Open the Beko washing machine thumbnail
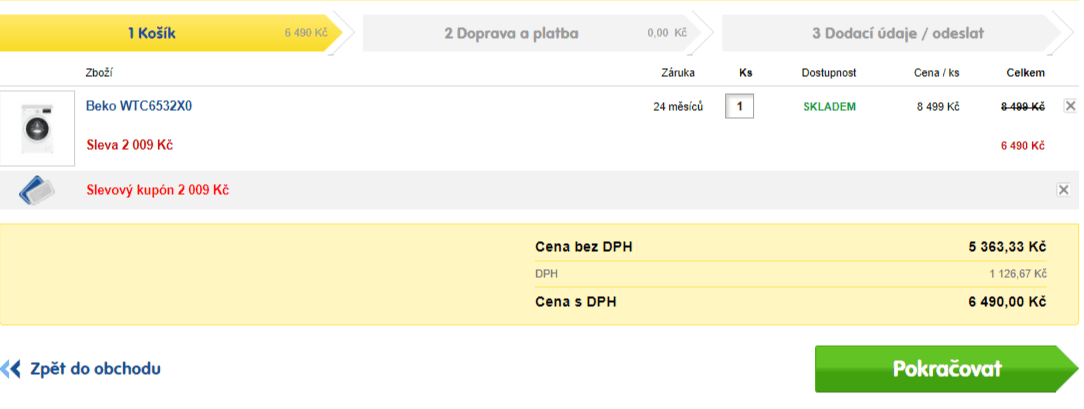1084x409 pixels. [x=37, y=129]
